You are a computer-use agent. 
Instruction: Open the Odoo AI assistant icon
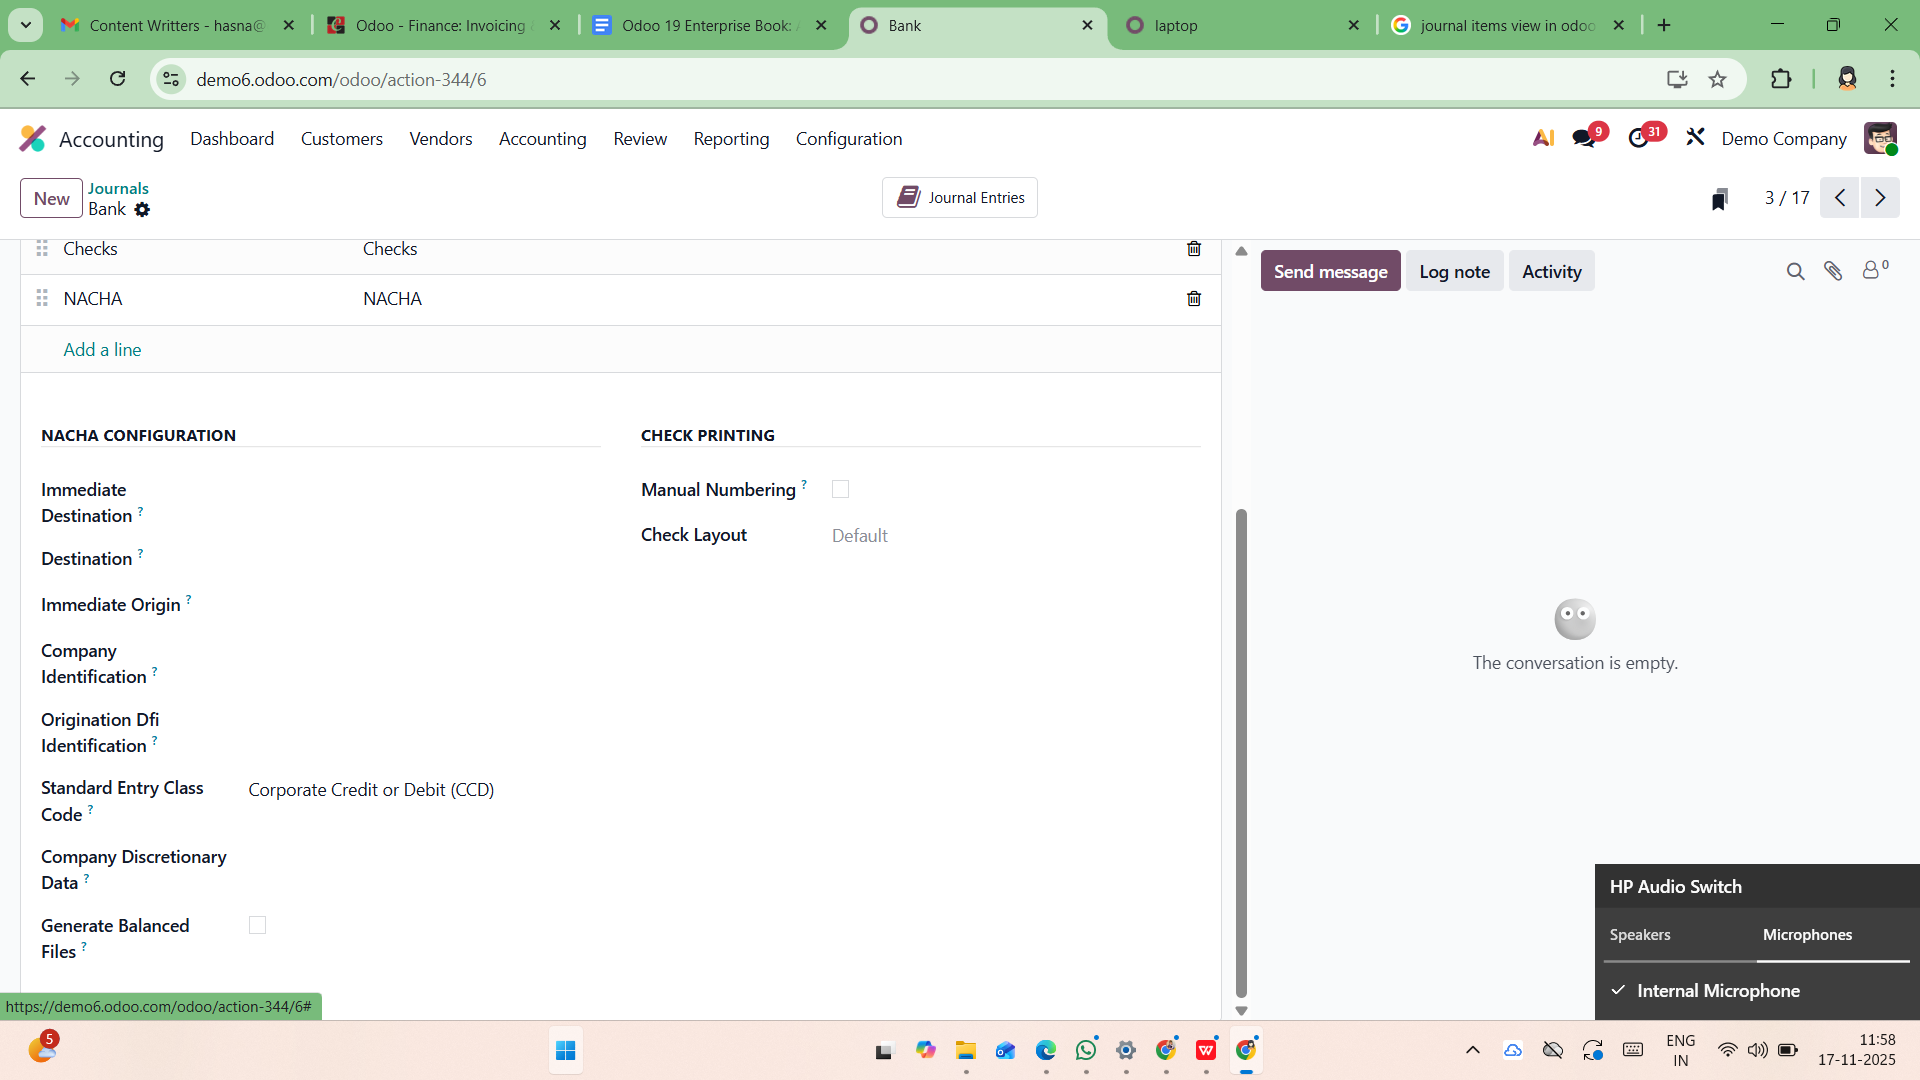click(1542, 139)
